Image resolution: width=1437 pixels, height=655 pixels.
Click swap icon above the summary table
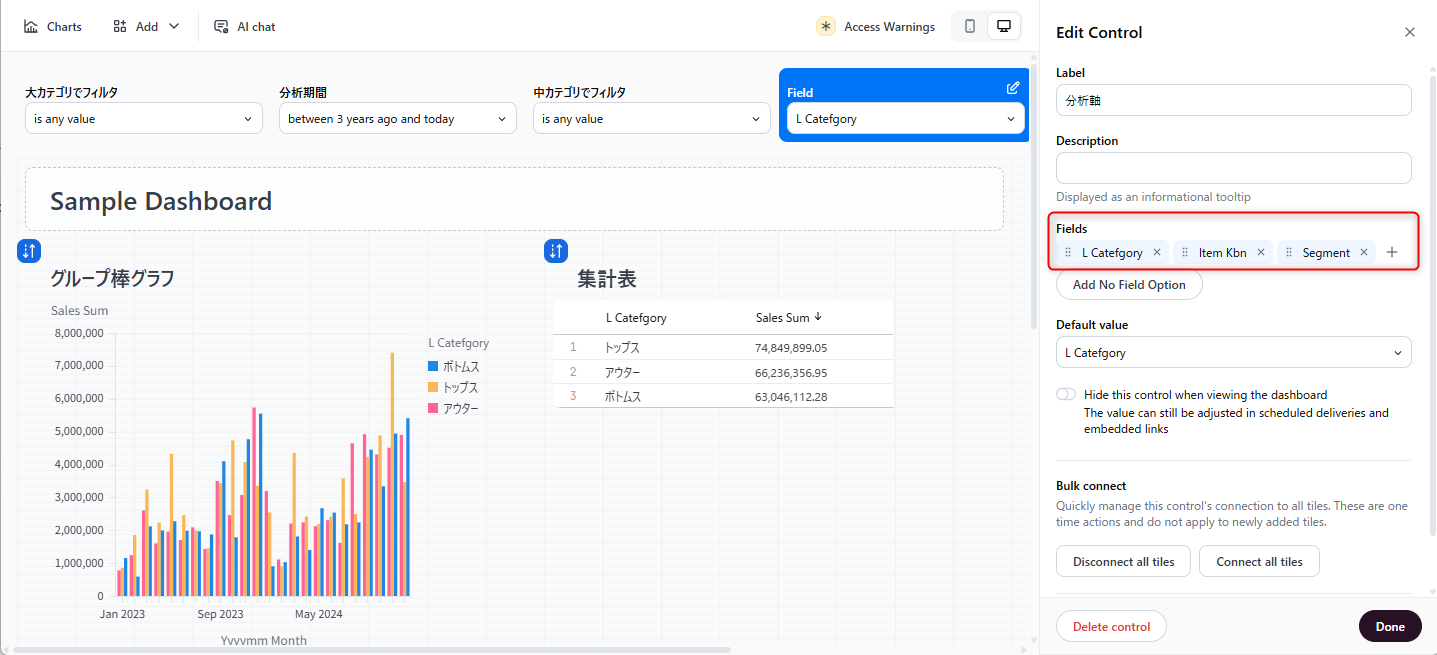point(555,251)
